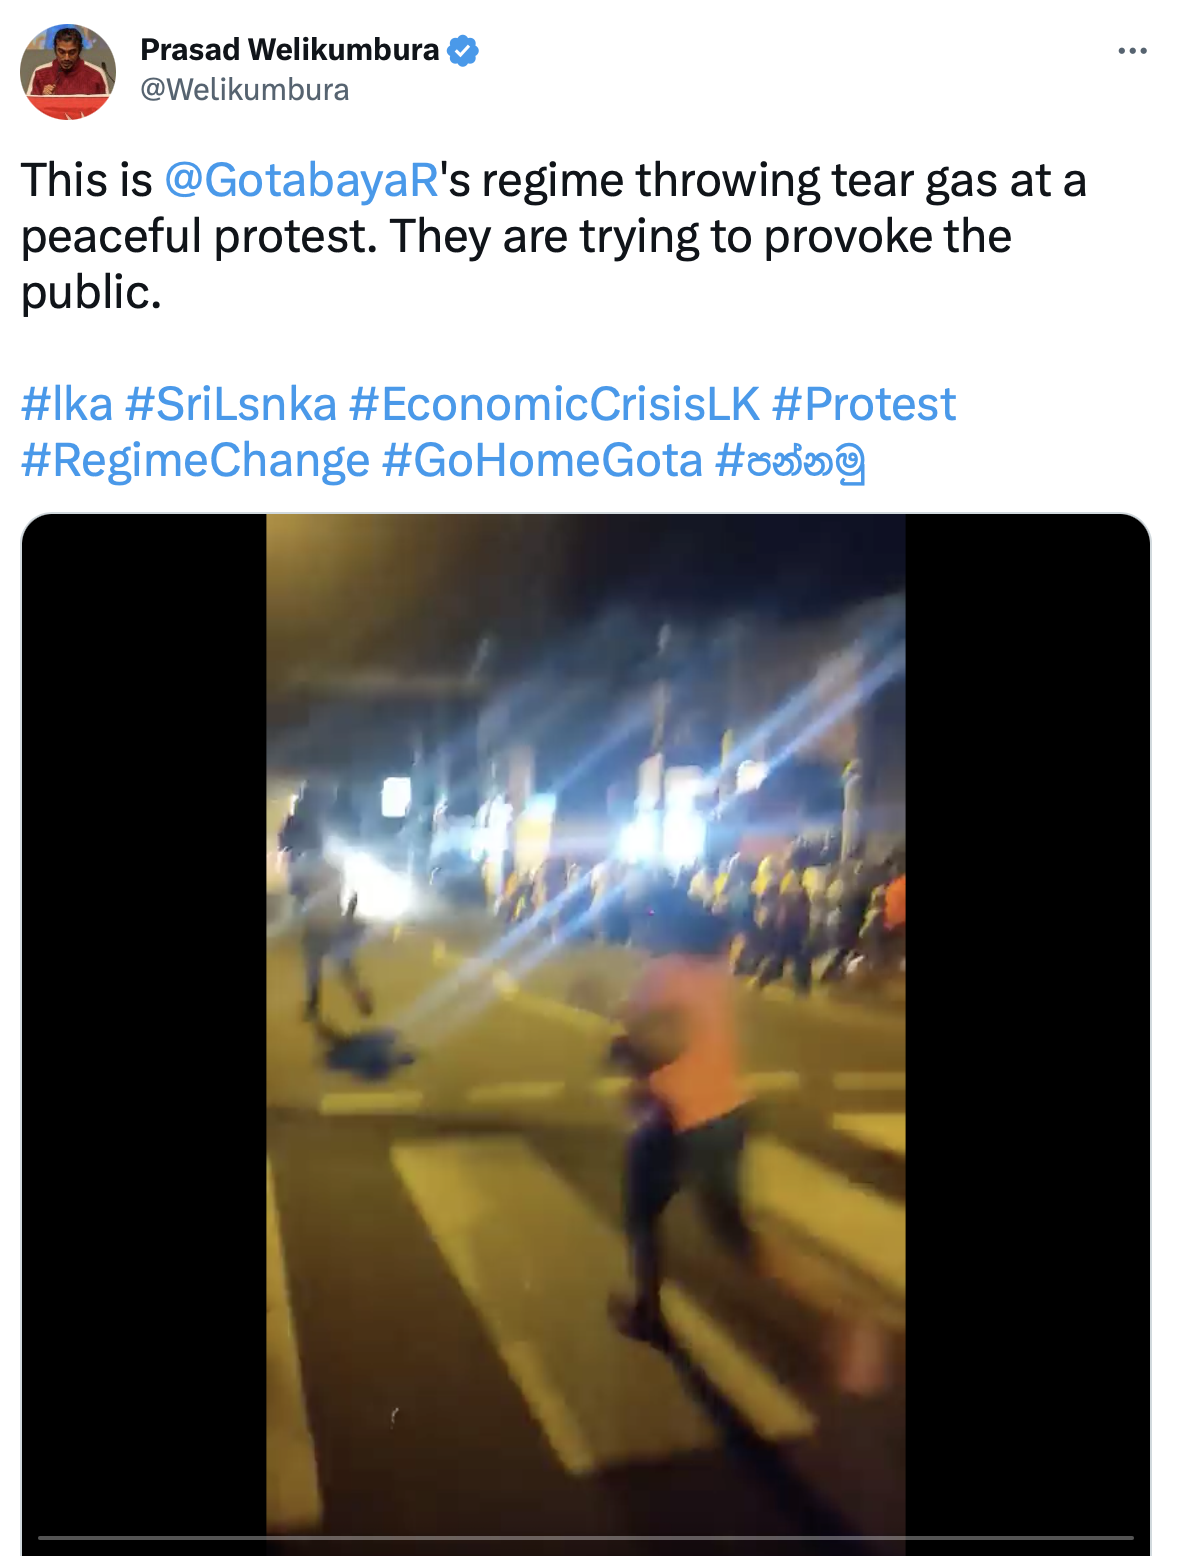Click the #Protest hashtag

click(864, 404)
